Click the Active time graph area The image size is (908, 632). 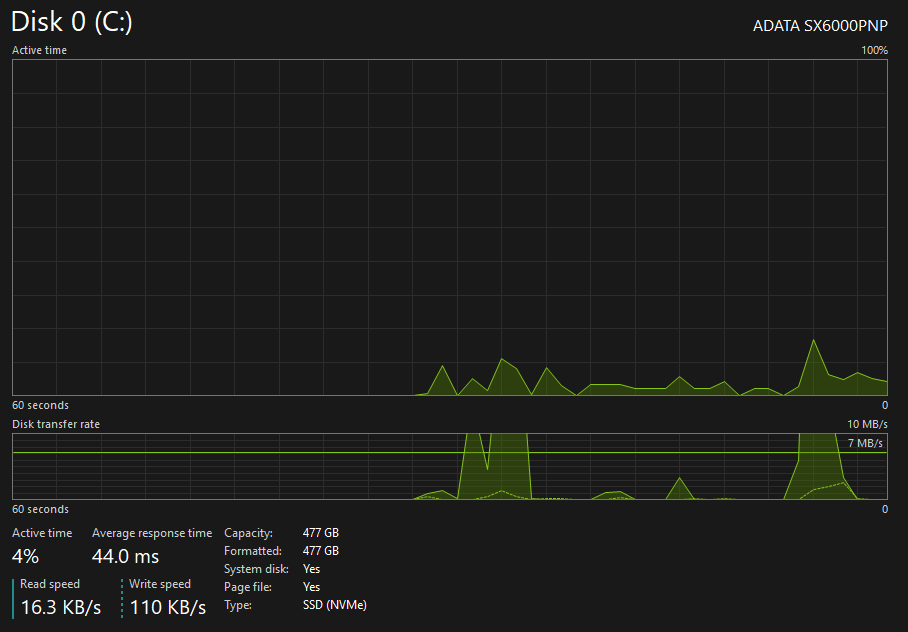click(449, 228)
